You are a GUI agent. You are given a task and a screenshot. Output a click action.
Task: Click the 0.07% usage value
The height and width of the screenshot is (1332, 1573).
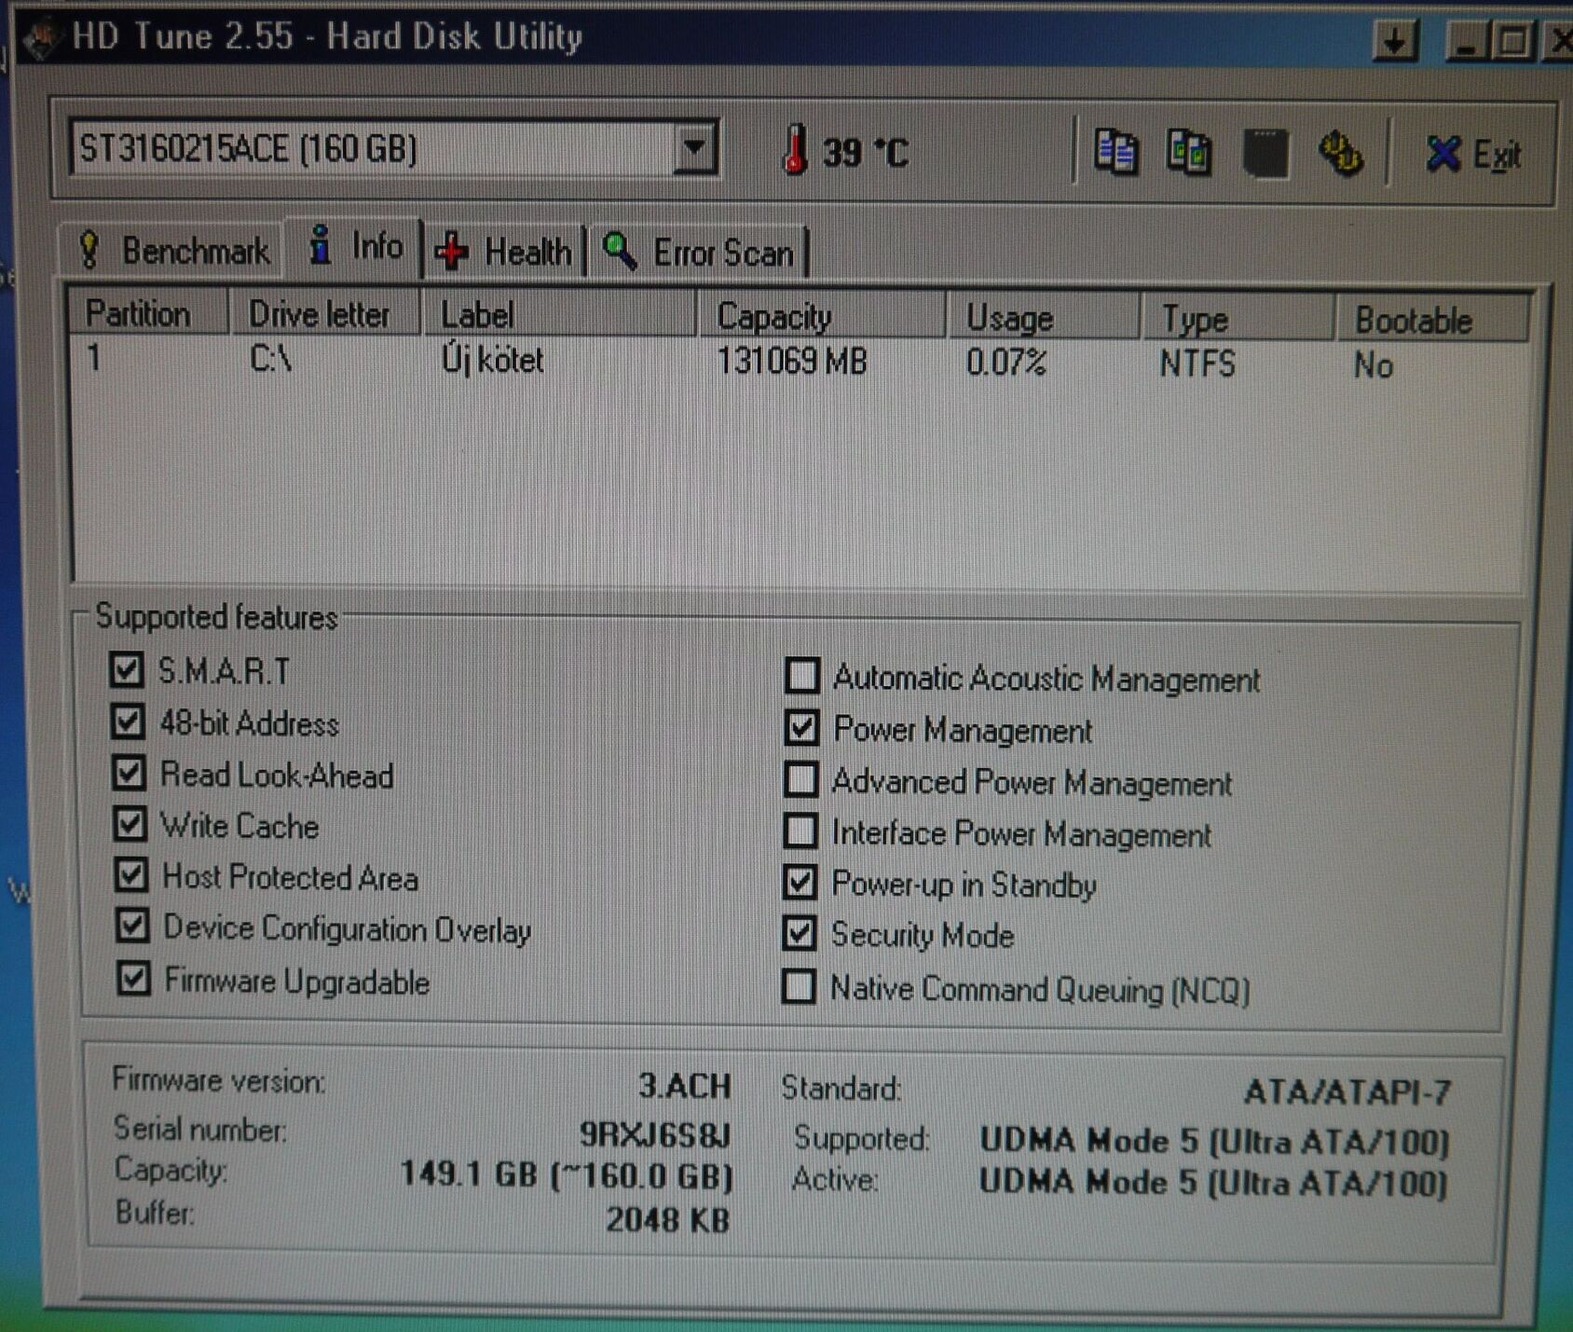pyautogui.click(x=1006, y=362)
